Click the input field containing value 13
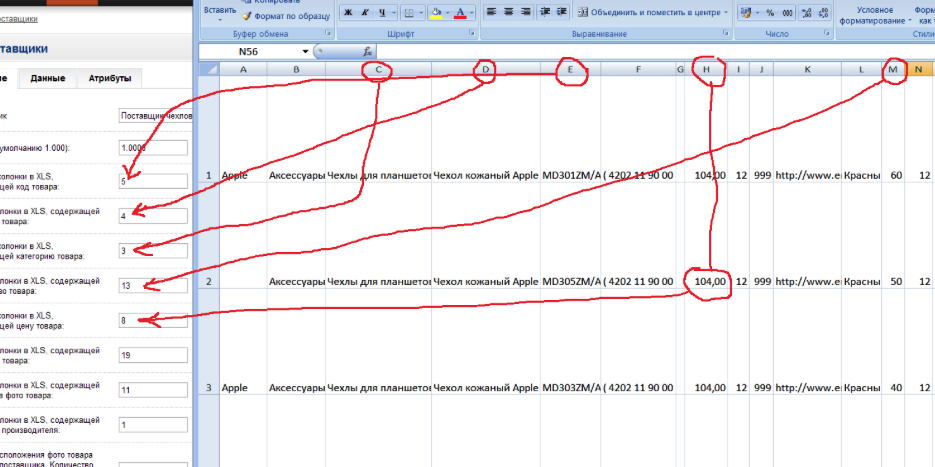Screen dimensions: 935x467 click(x=153, y=286)
